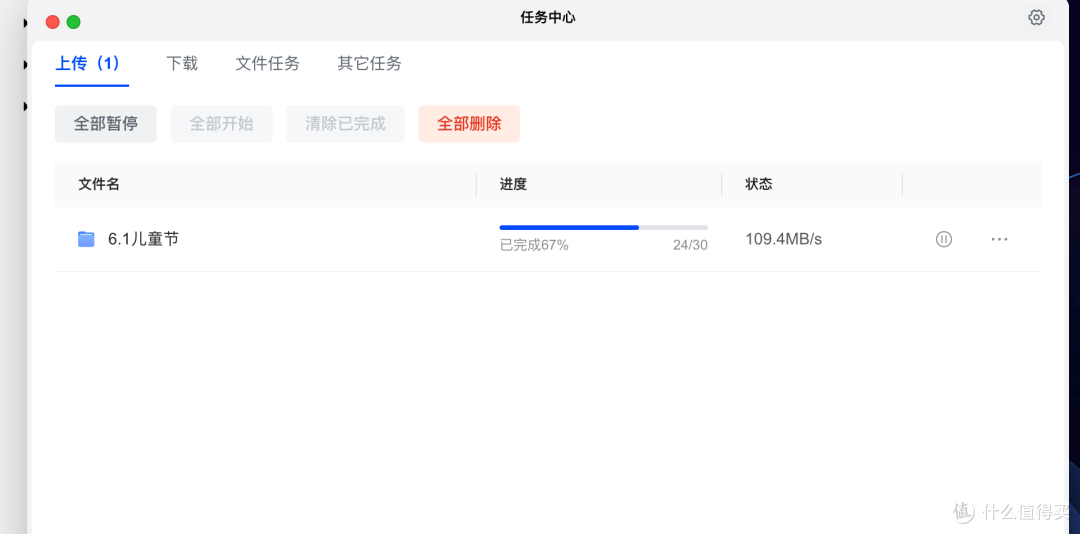This screenshot has width=1080, height=534.
Task: Switch to the 上传（1） tab
Action: (88, 64)
